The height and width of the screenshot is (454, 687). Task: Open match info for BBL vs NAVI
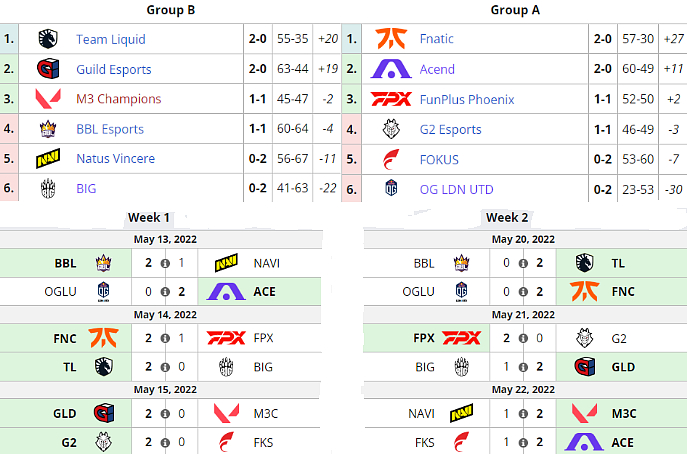click(164, 263)
